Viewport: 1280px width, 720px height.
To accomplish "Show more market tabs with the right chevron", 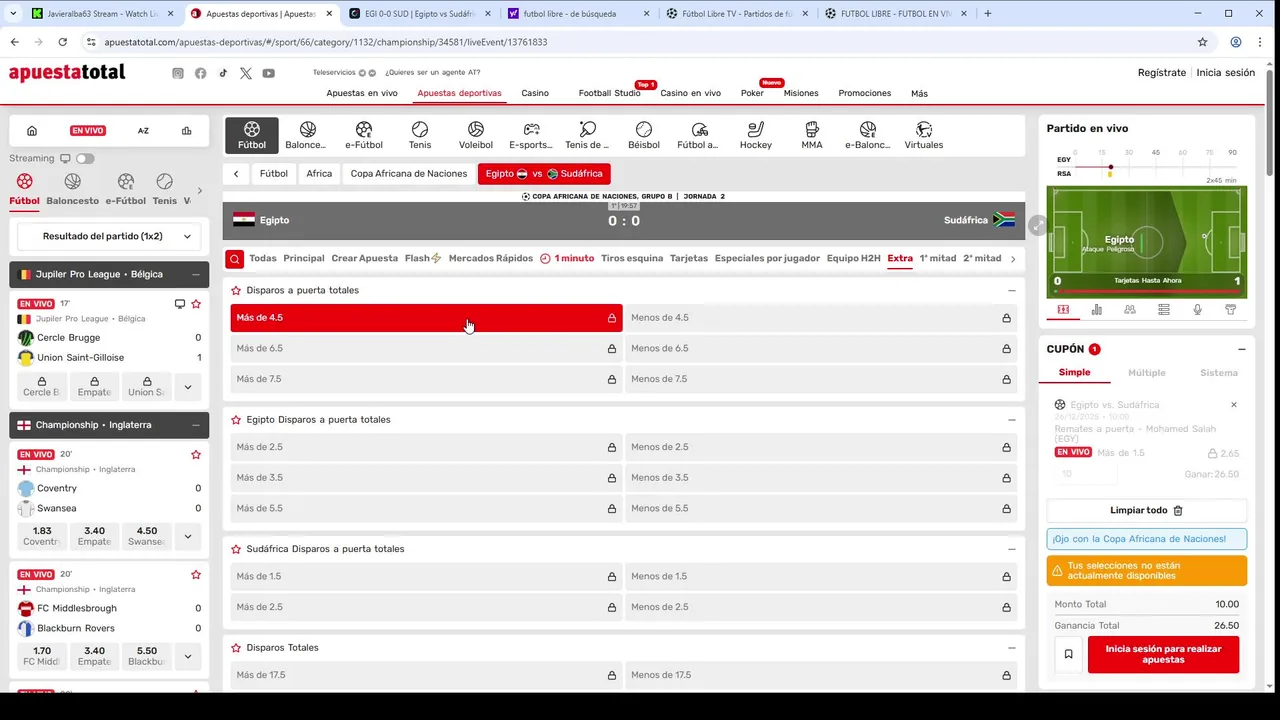I will (1013, 259).
